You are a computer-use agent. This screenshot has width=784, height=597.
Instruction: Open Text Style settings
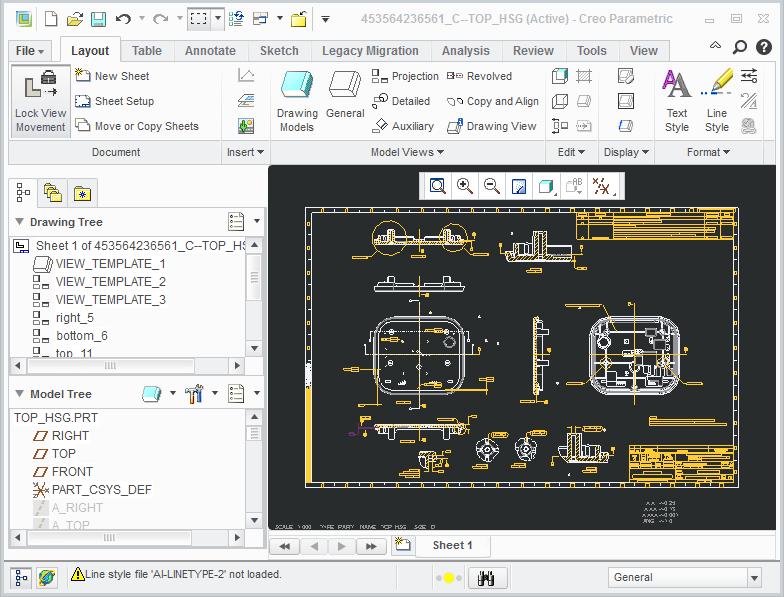pos(676,102)
